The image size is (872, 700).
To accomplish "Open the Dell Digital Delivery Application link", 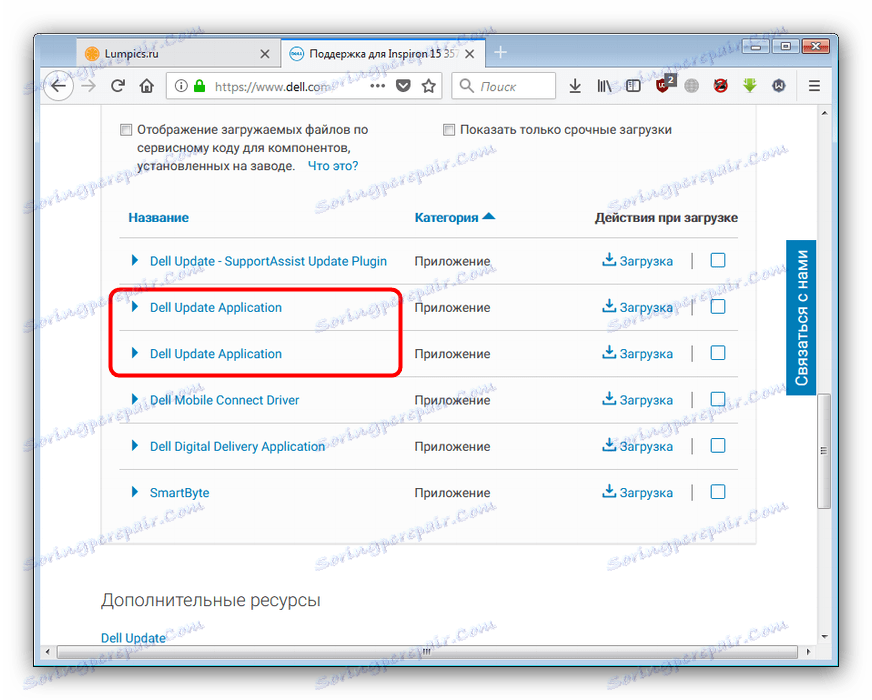I will coord(237,446).
